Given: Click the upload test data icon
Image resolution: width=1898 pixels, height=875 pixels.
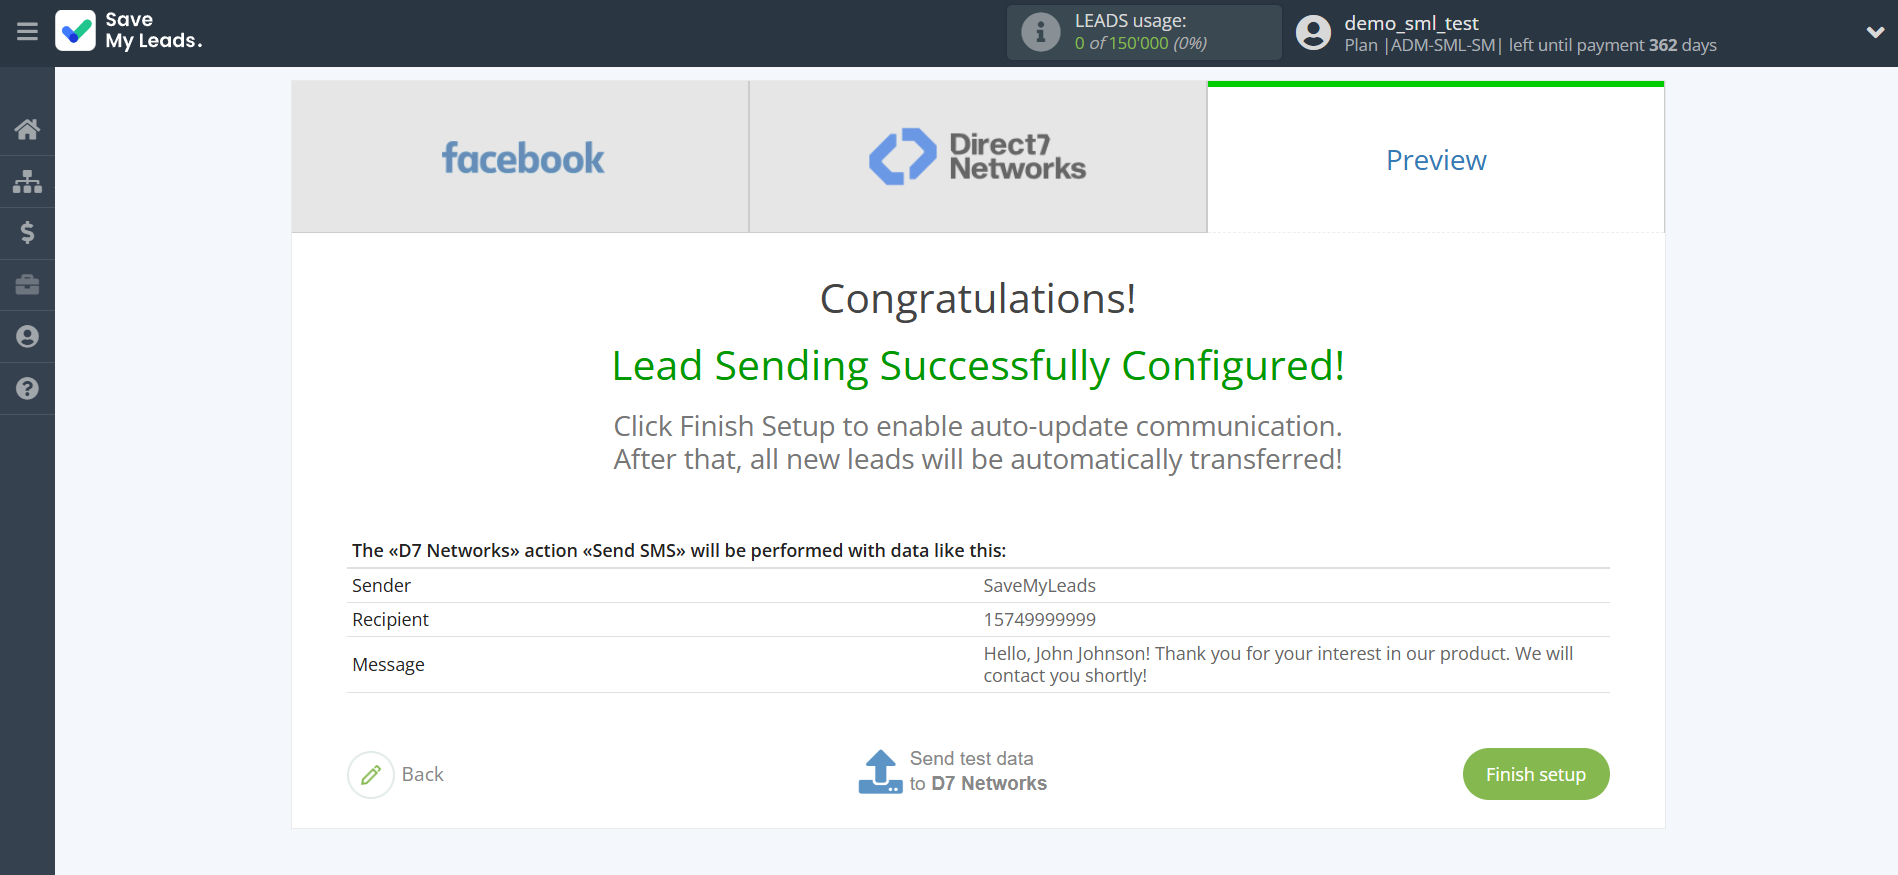Looking at the screenshot, I should [880, 772].
